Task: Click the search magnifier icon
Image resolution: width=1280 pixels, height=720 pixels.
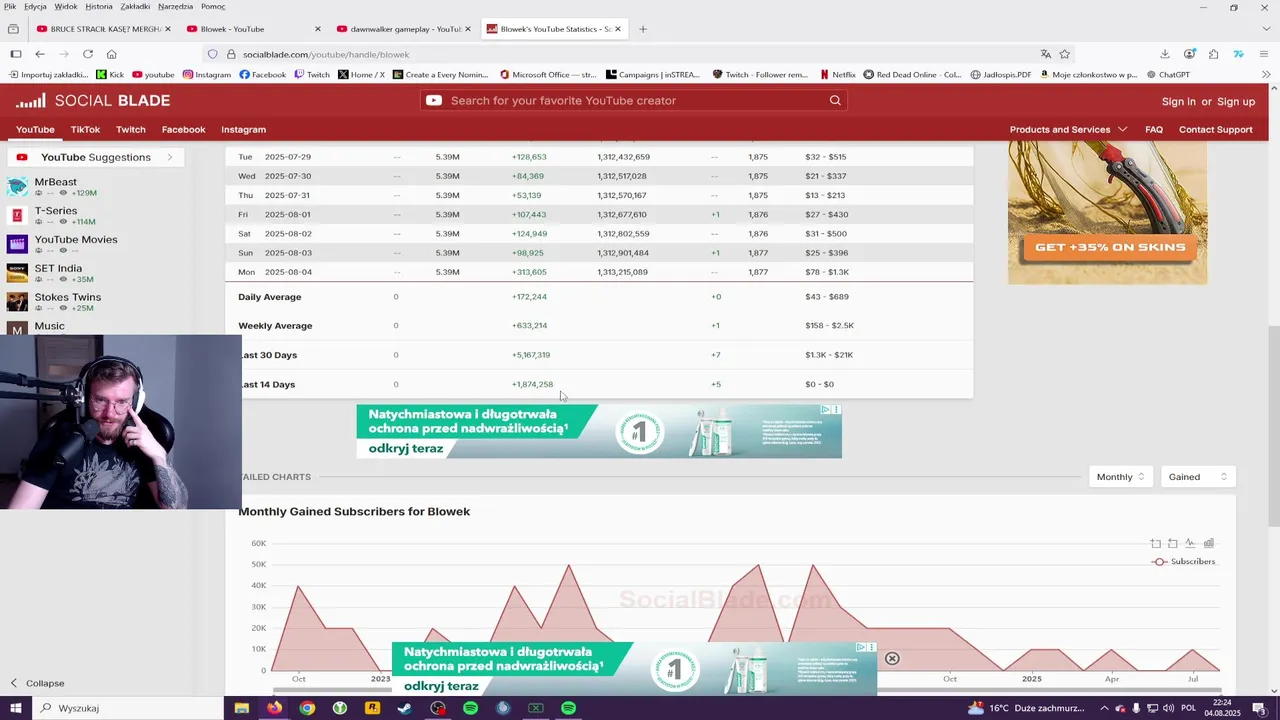Action: [x=835, y=100]
